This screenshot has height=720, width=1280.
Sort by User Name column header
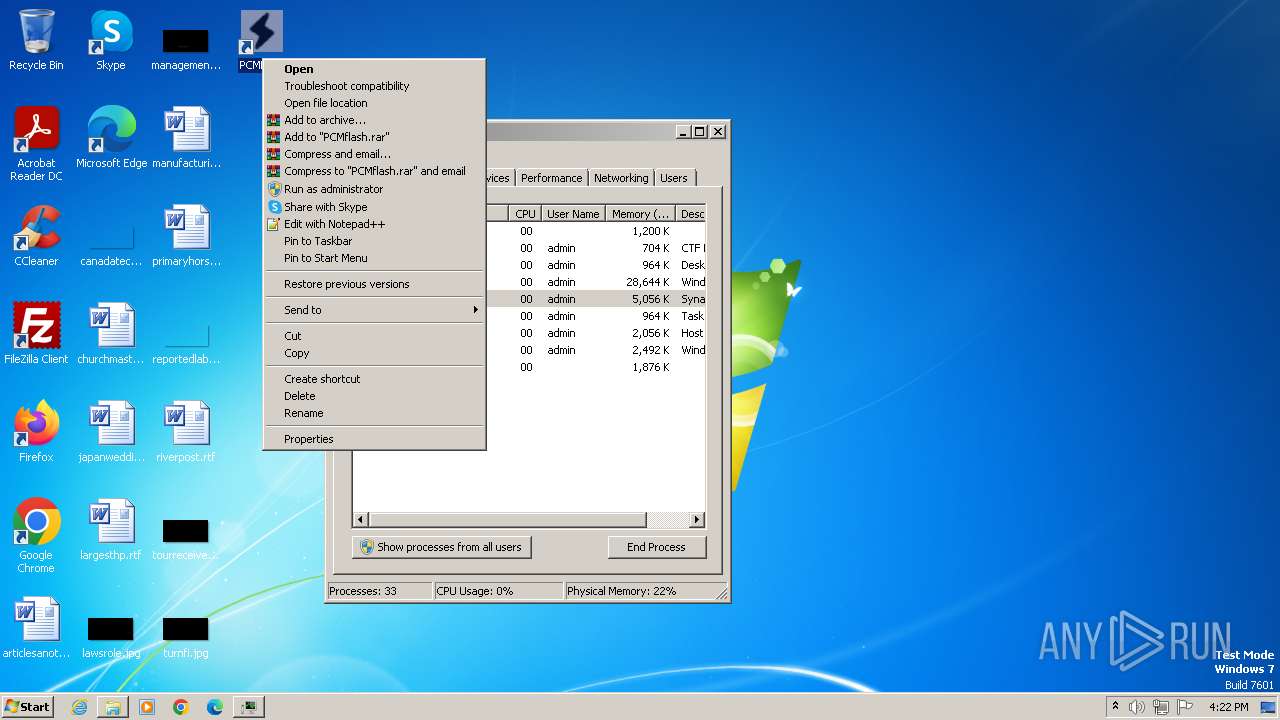pos(573,214)
